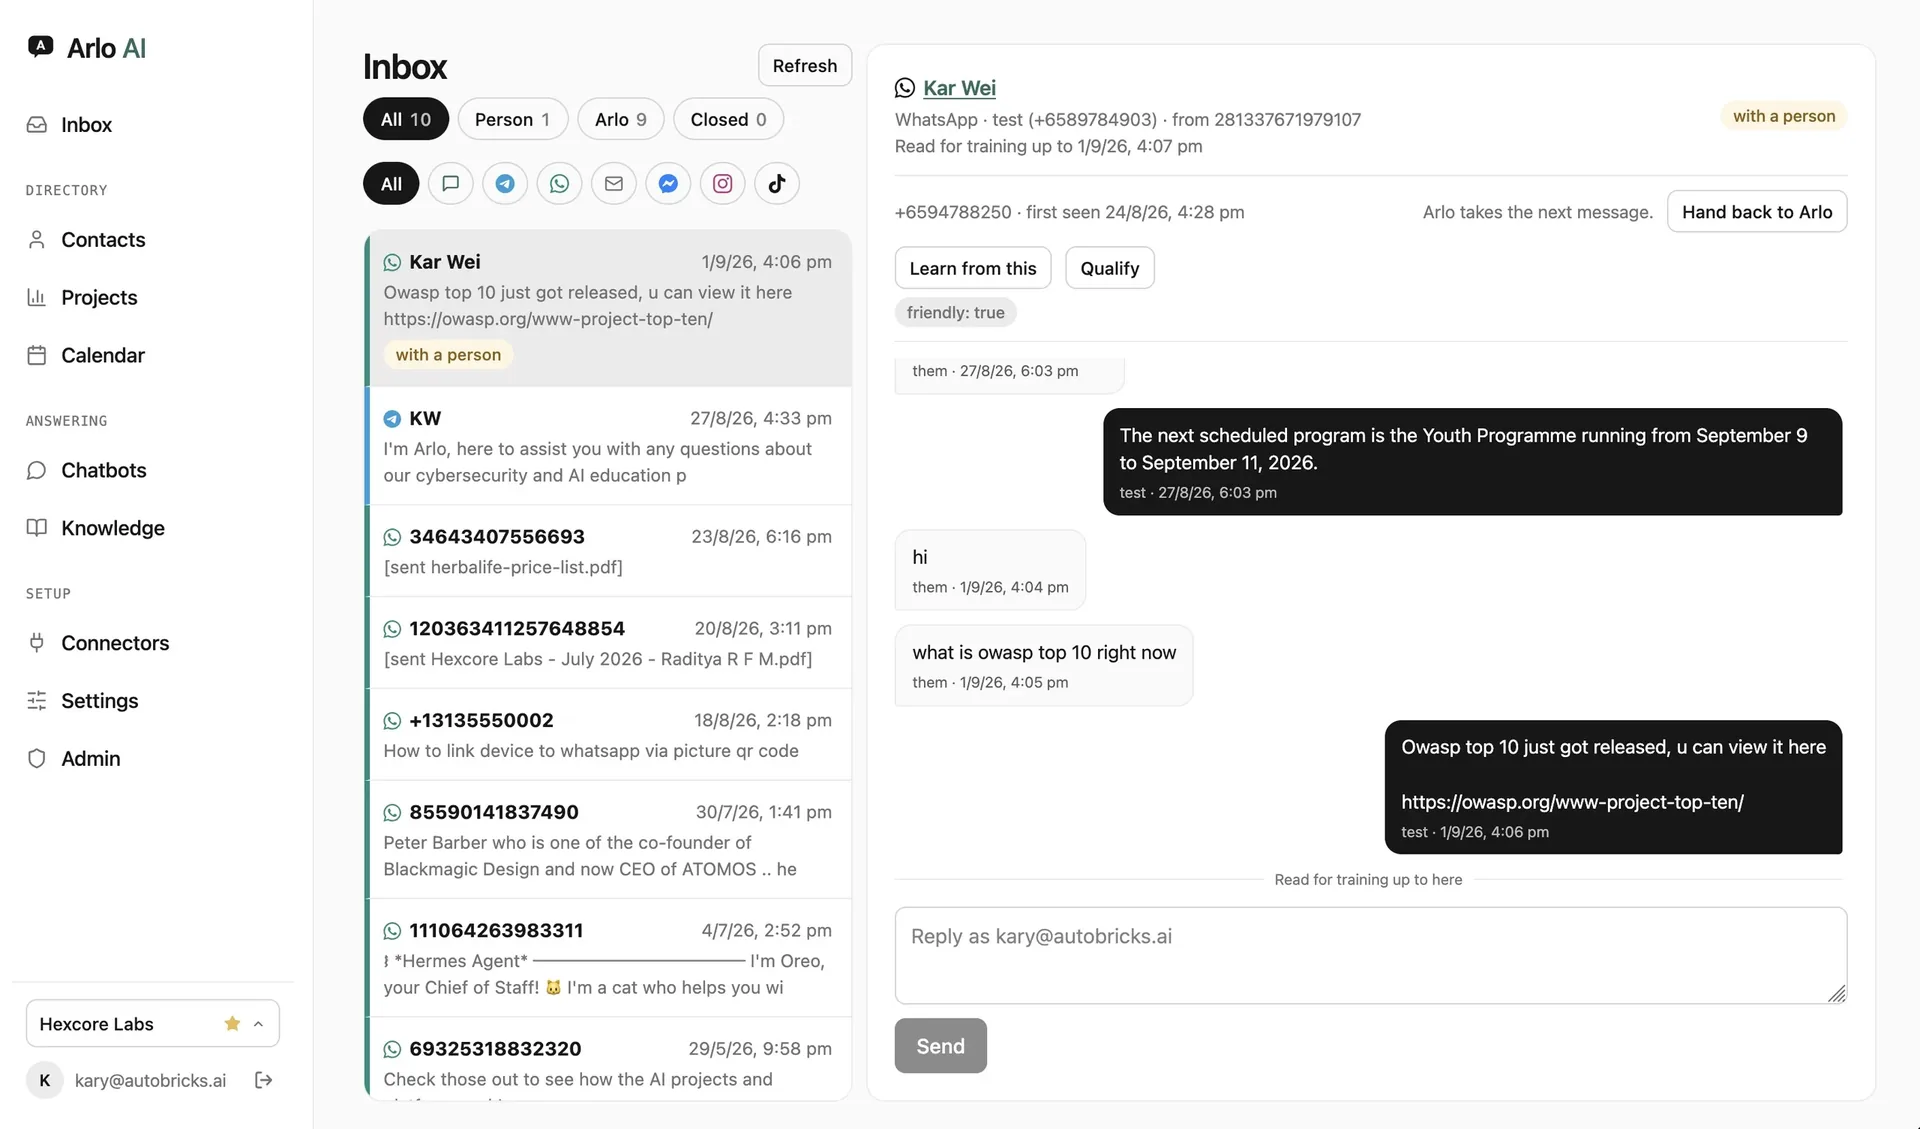
Task: Filter inbox by TikTok channel icon
Action: (777, 184)
